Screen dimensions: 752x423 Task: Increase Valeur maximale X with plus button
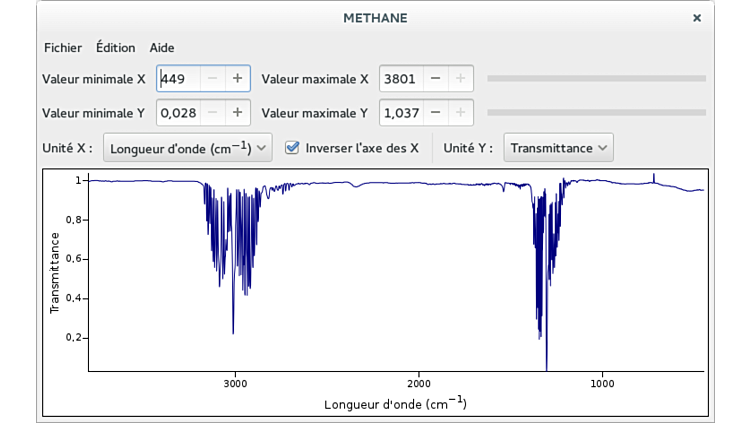tap(460, 78)
